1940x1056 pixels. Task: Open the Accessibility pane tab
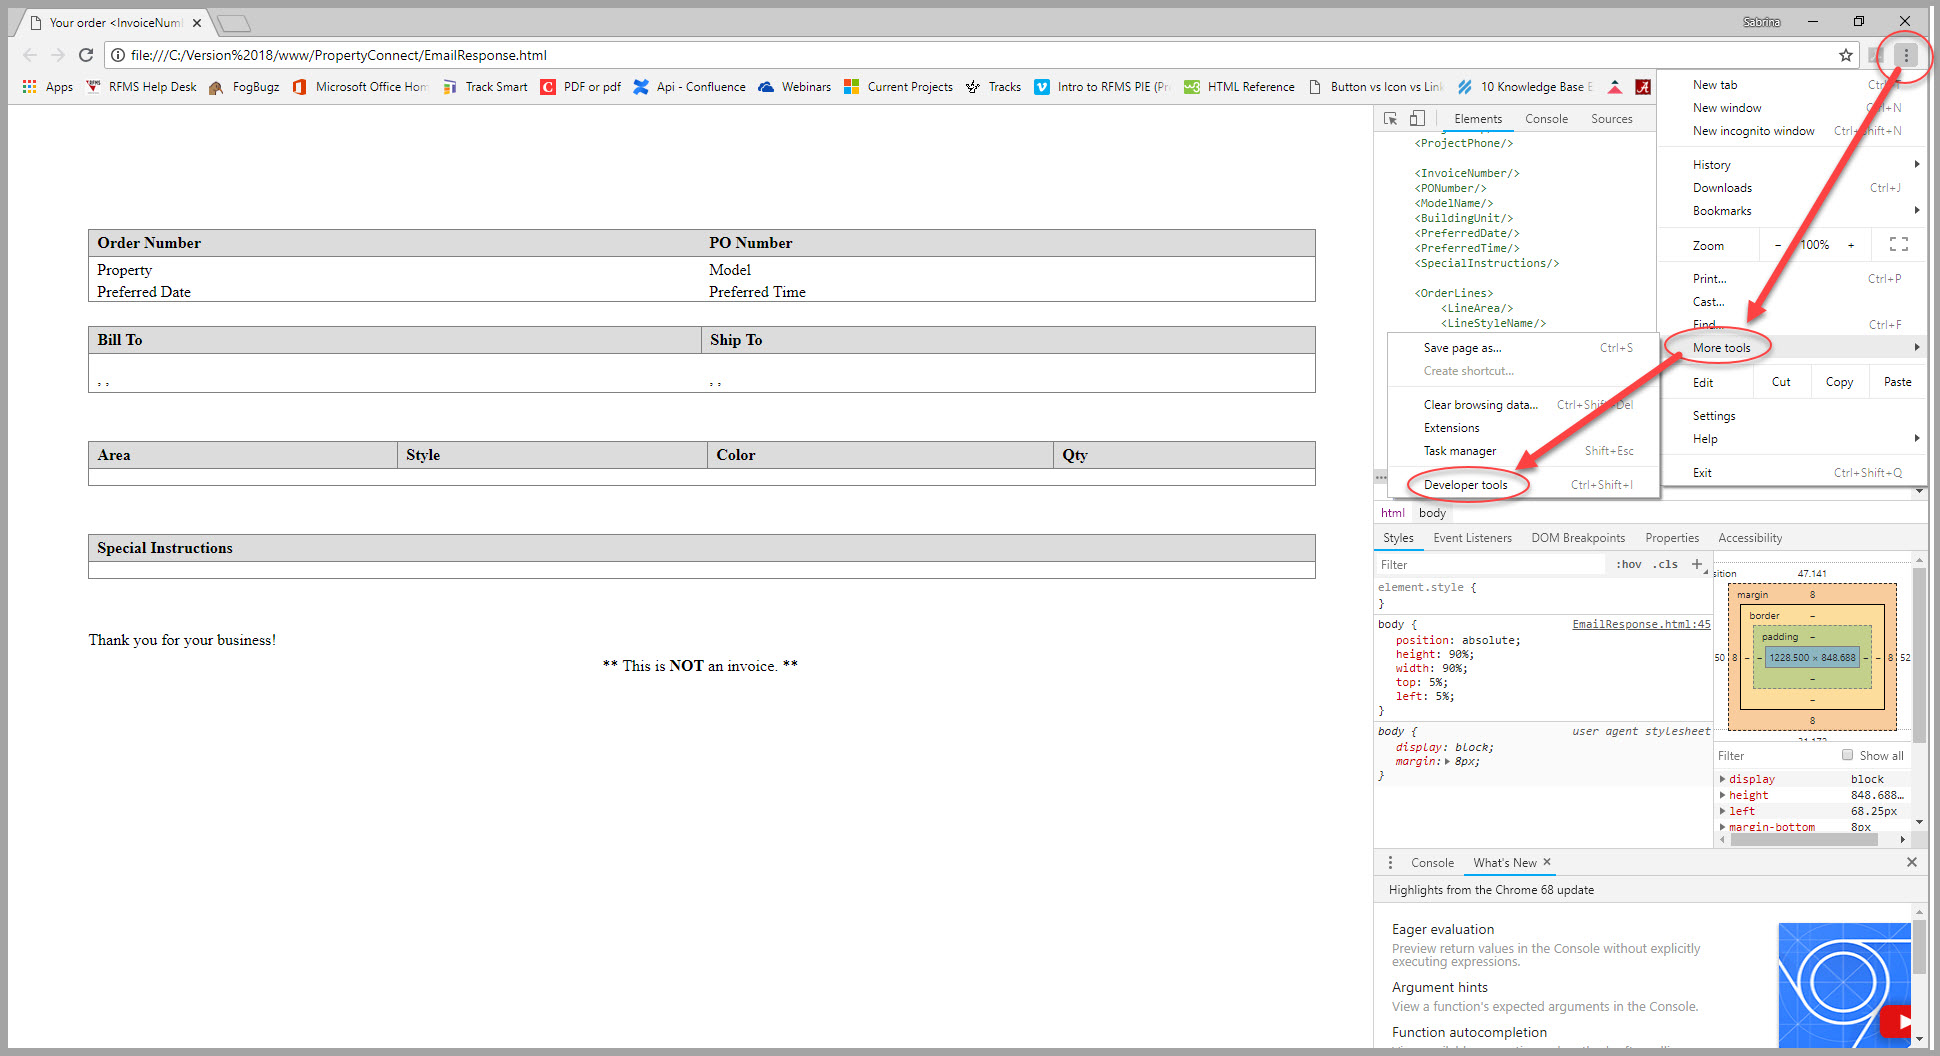[1750, 538]
